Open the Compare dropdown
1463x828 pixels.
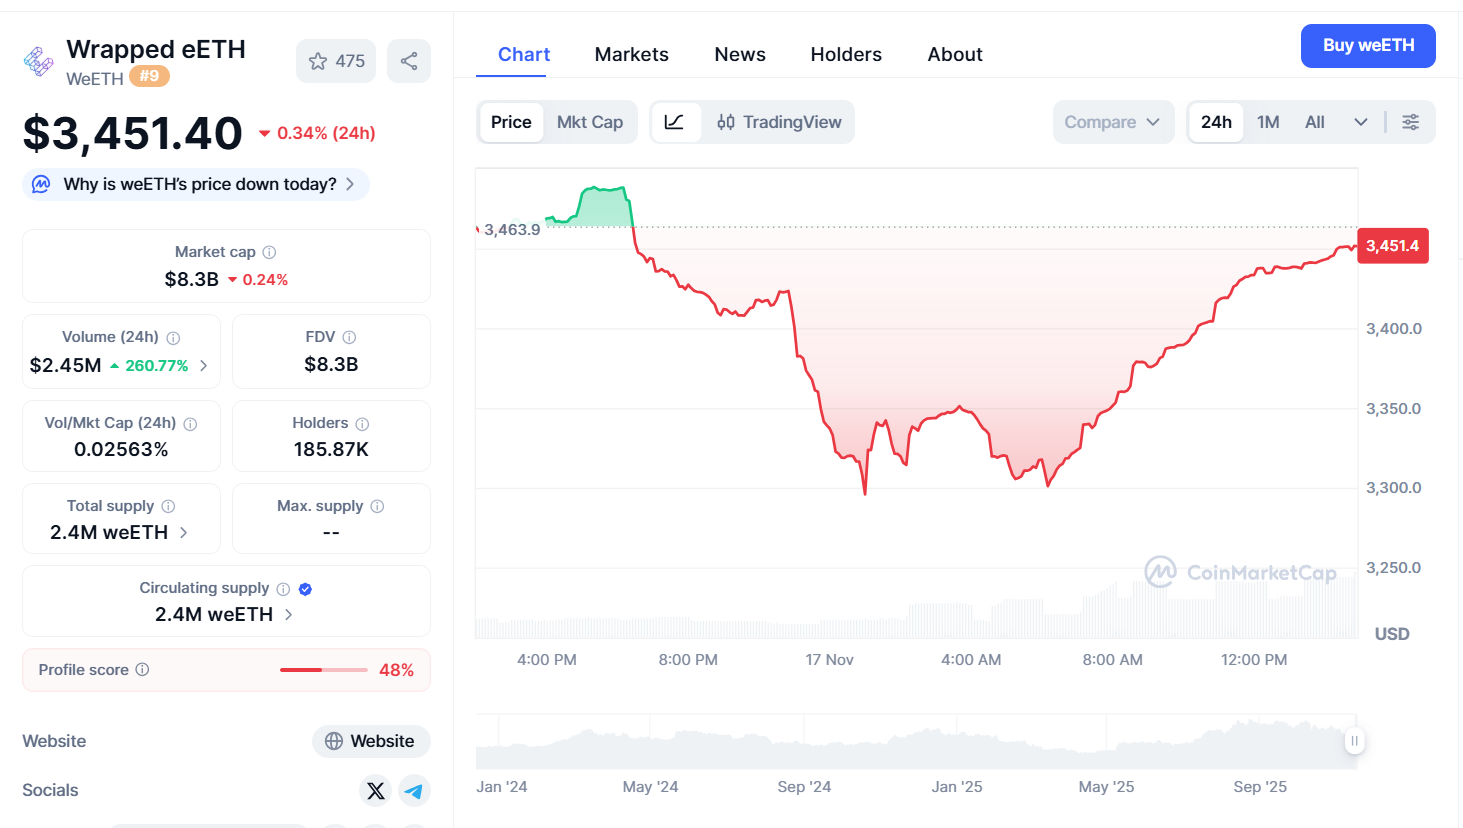pos(1112,122)
